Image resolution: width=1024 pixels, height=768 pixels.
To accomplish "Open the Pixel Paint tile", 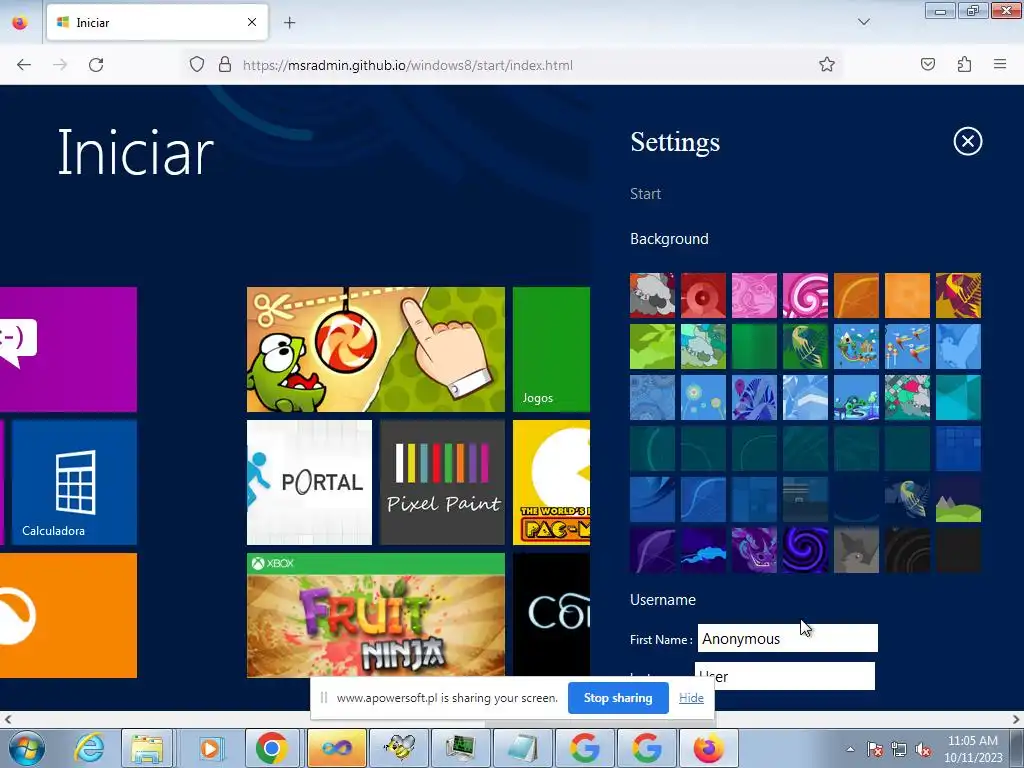I will click(442, 482).
